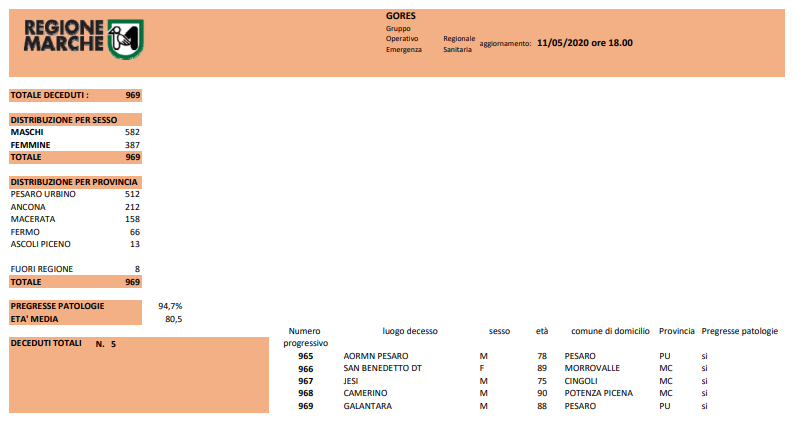
Task: Click the Pesaro Urbino count 512
Action: click(132, 194)
